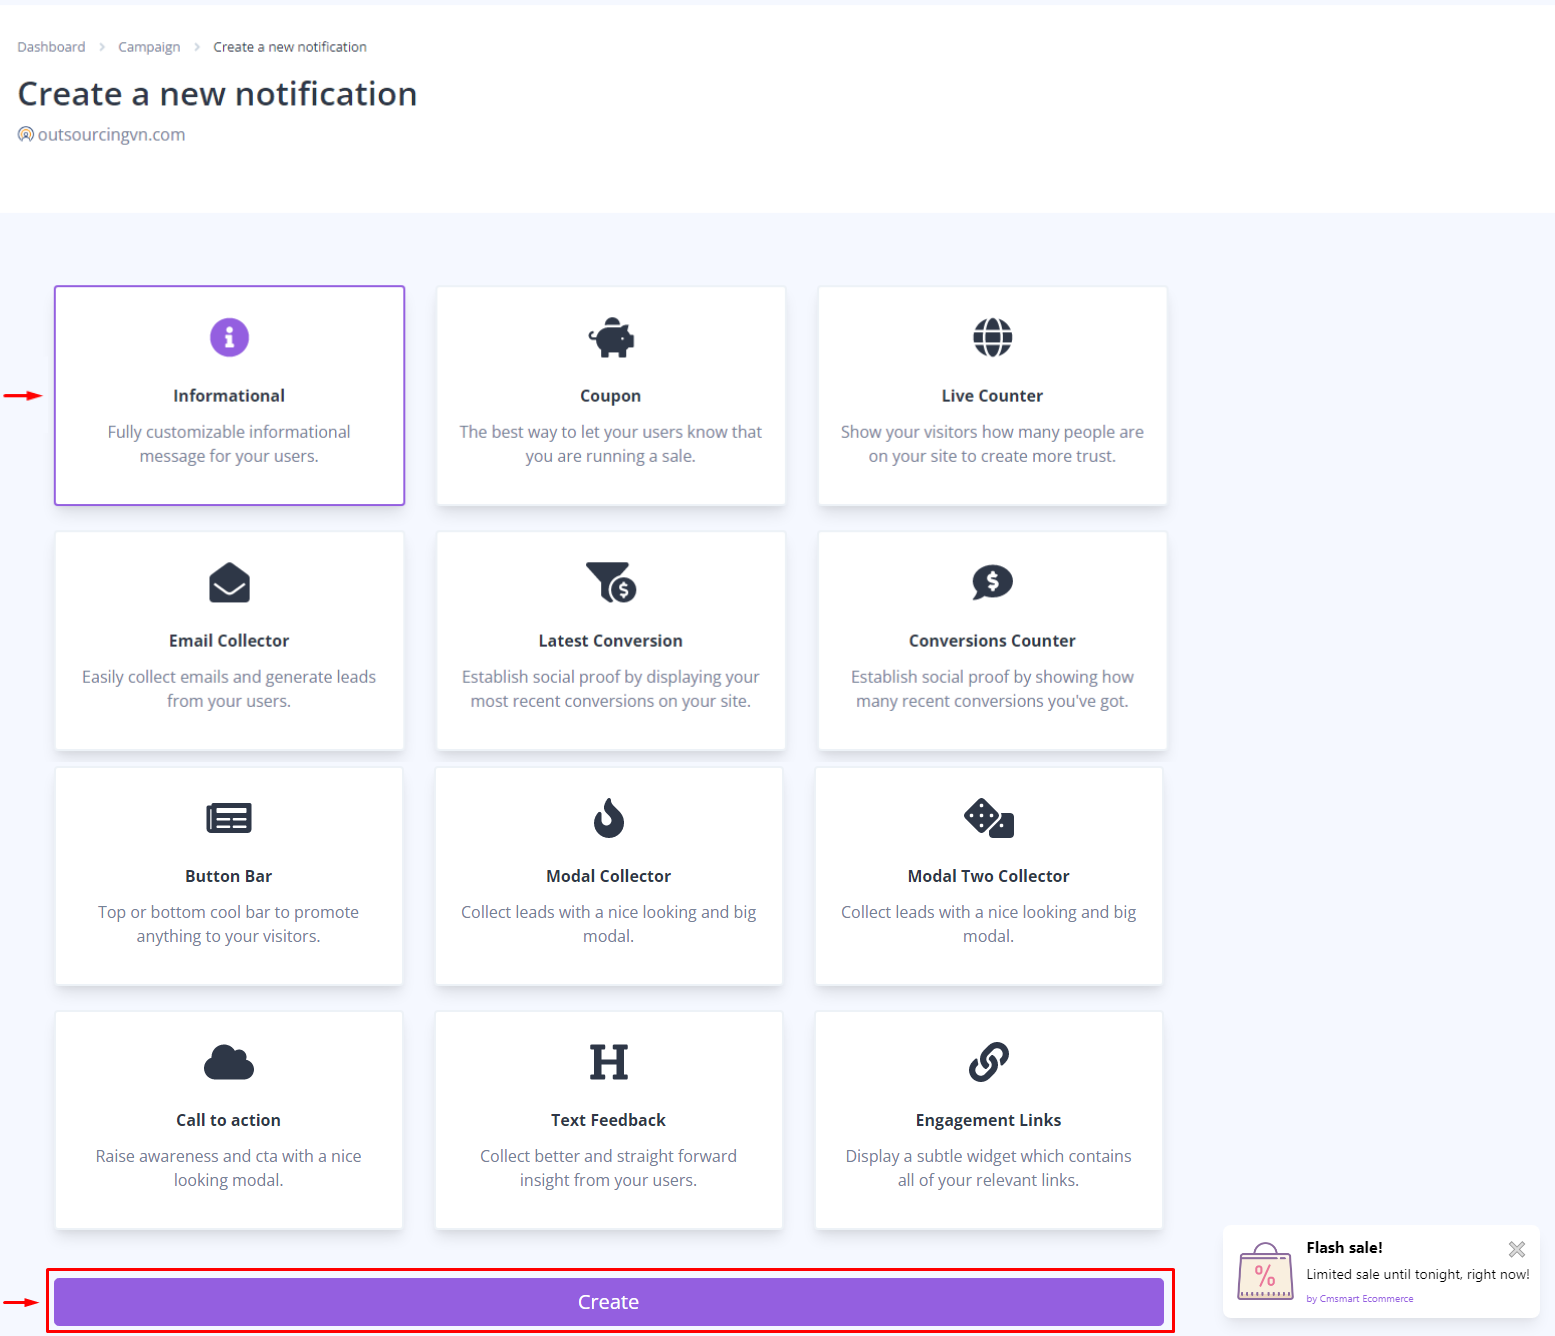1555x1336 pixels.
Task: Go to Dashboard in the breadcrumb
Action: click(51, 47)
